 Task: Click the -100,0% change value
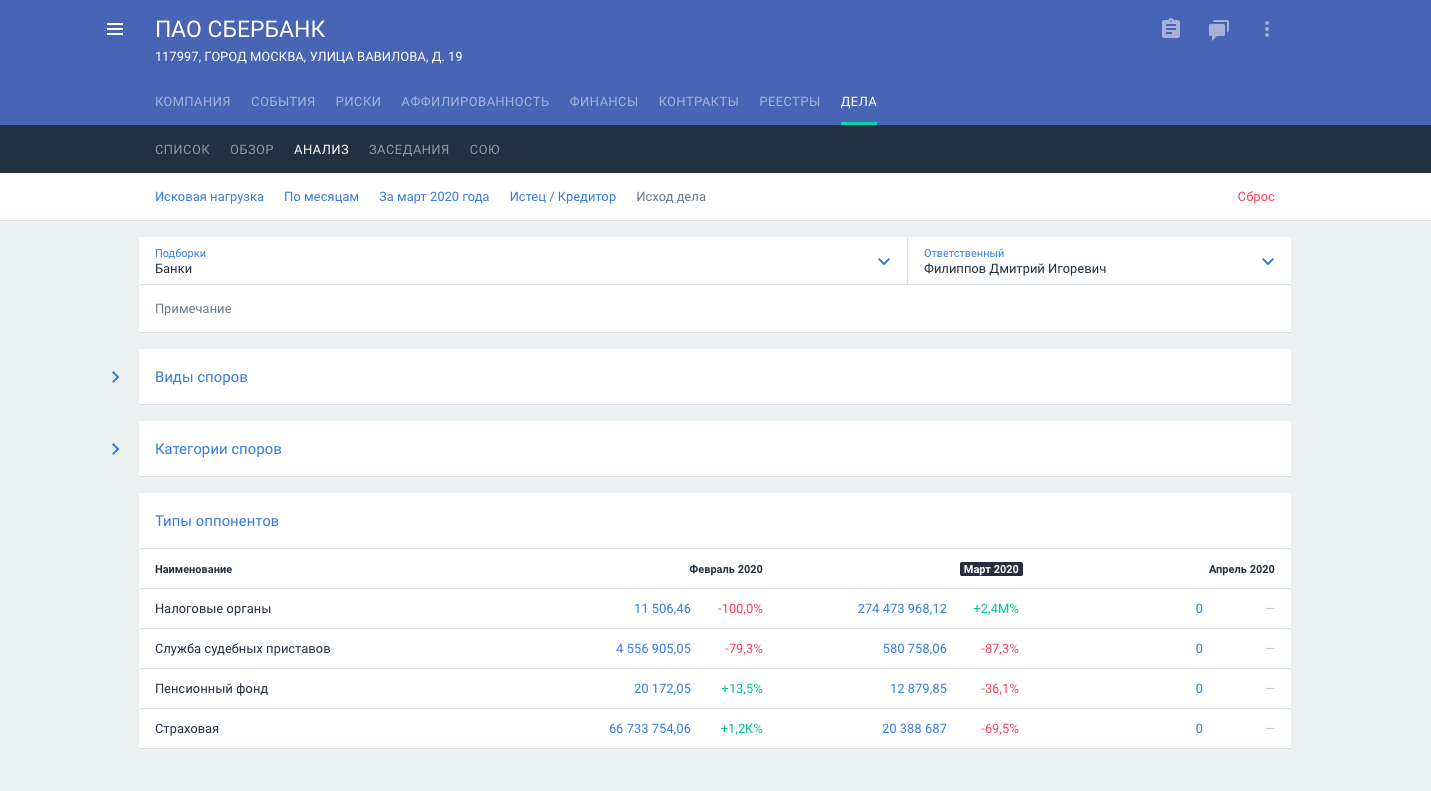(740, 609)
